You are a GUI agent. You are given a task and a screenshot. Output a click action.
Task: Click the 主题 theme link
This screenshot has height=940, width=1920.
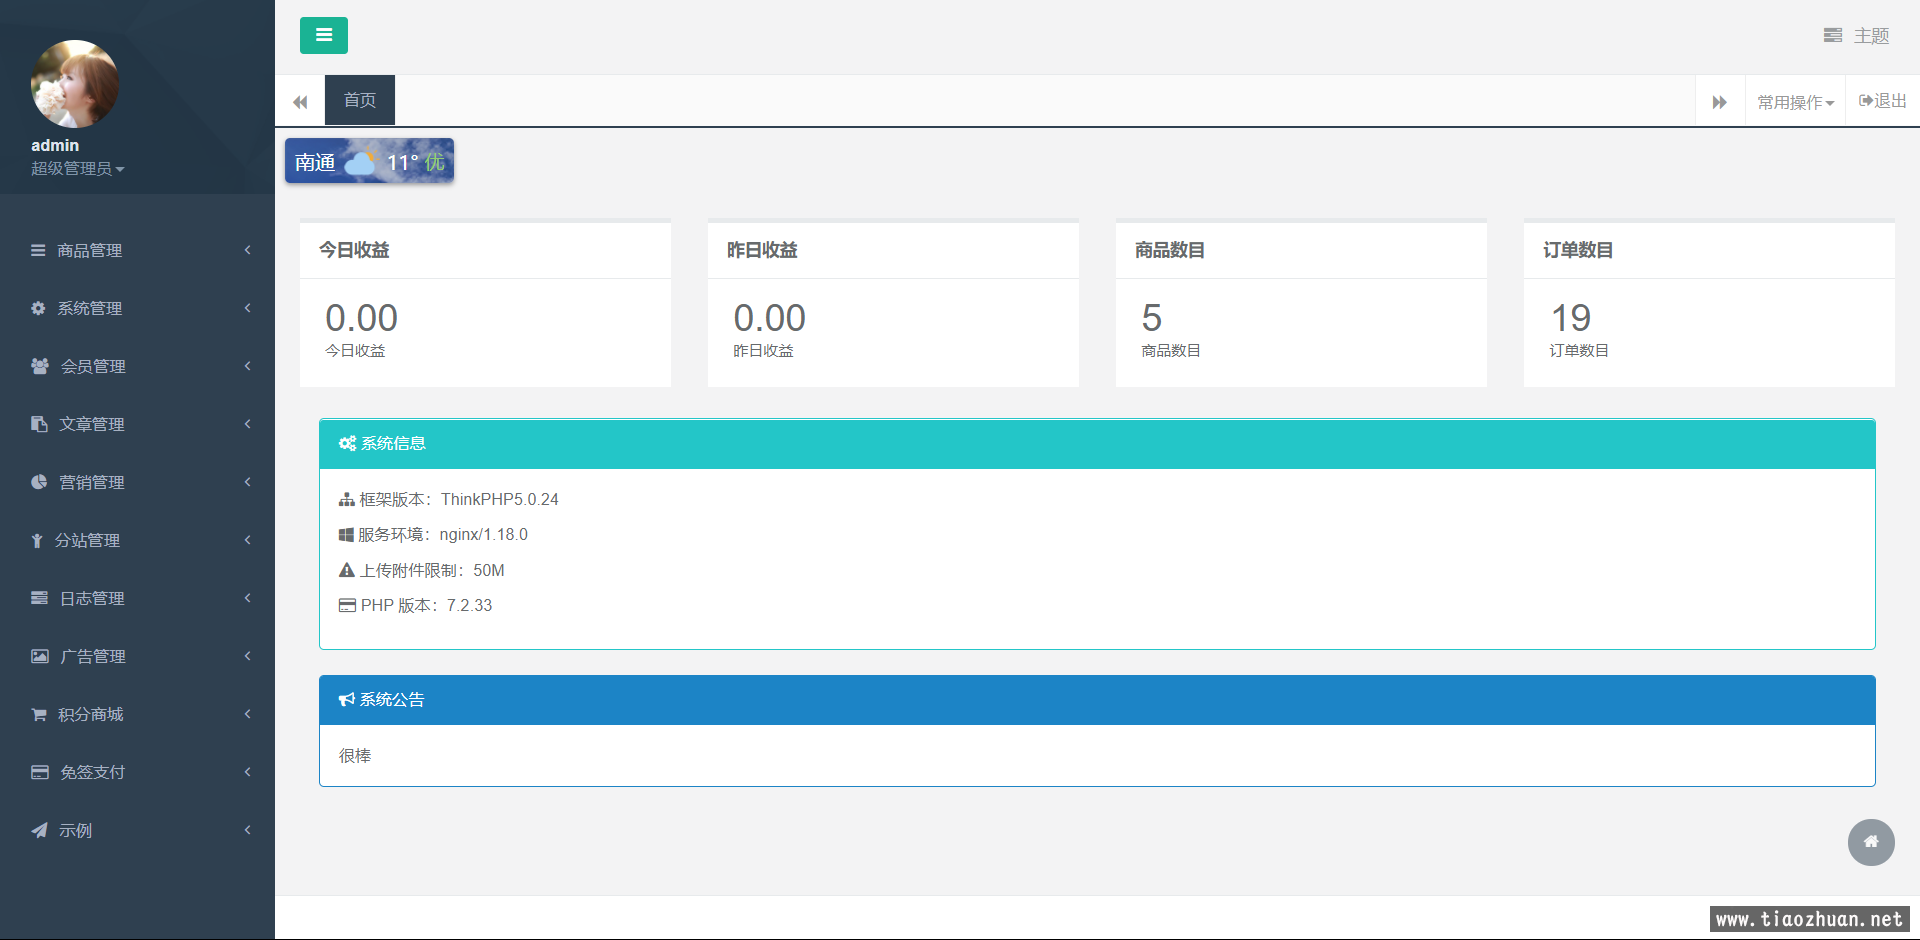1857,35
